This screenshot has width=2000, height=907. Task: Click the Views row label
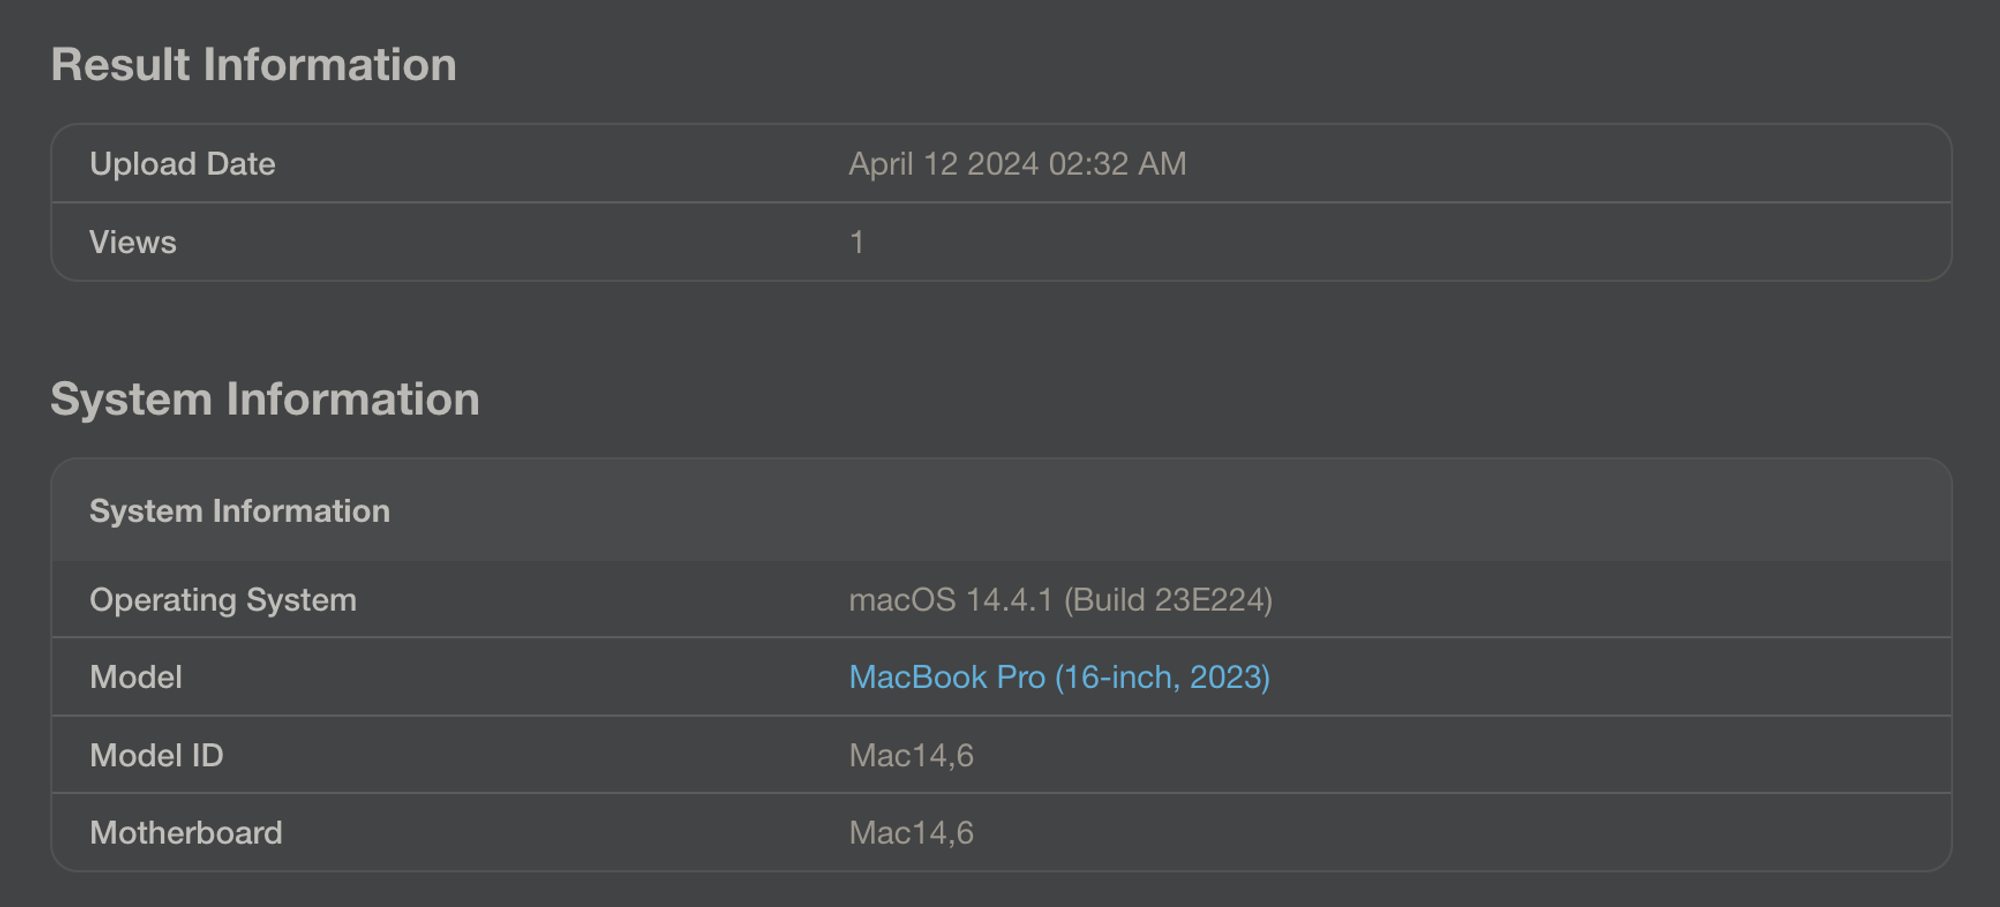click(133, 242)
